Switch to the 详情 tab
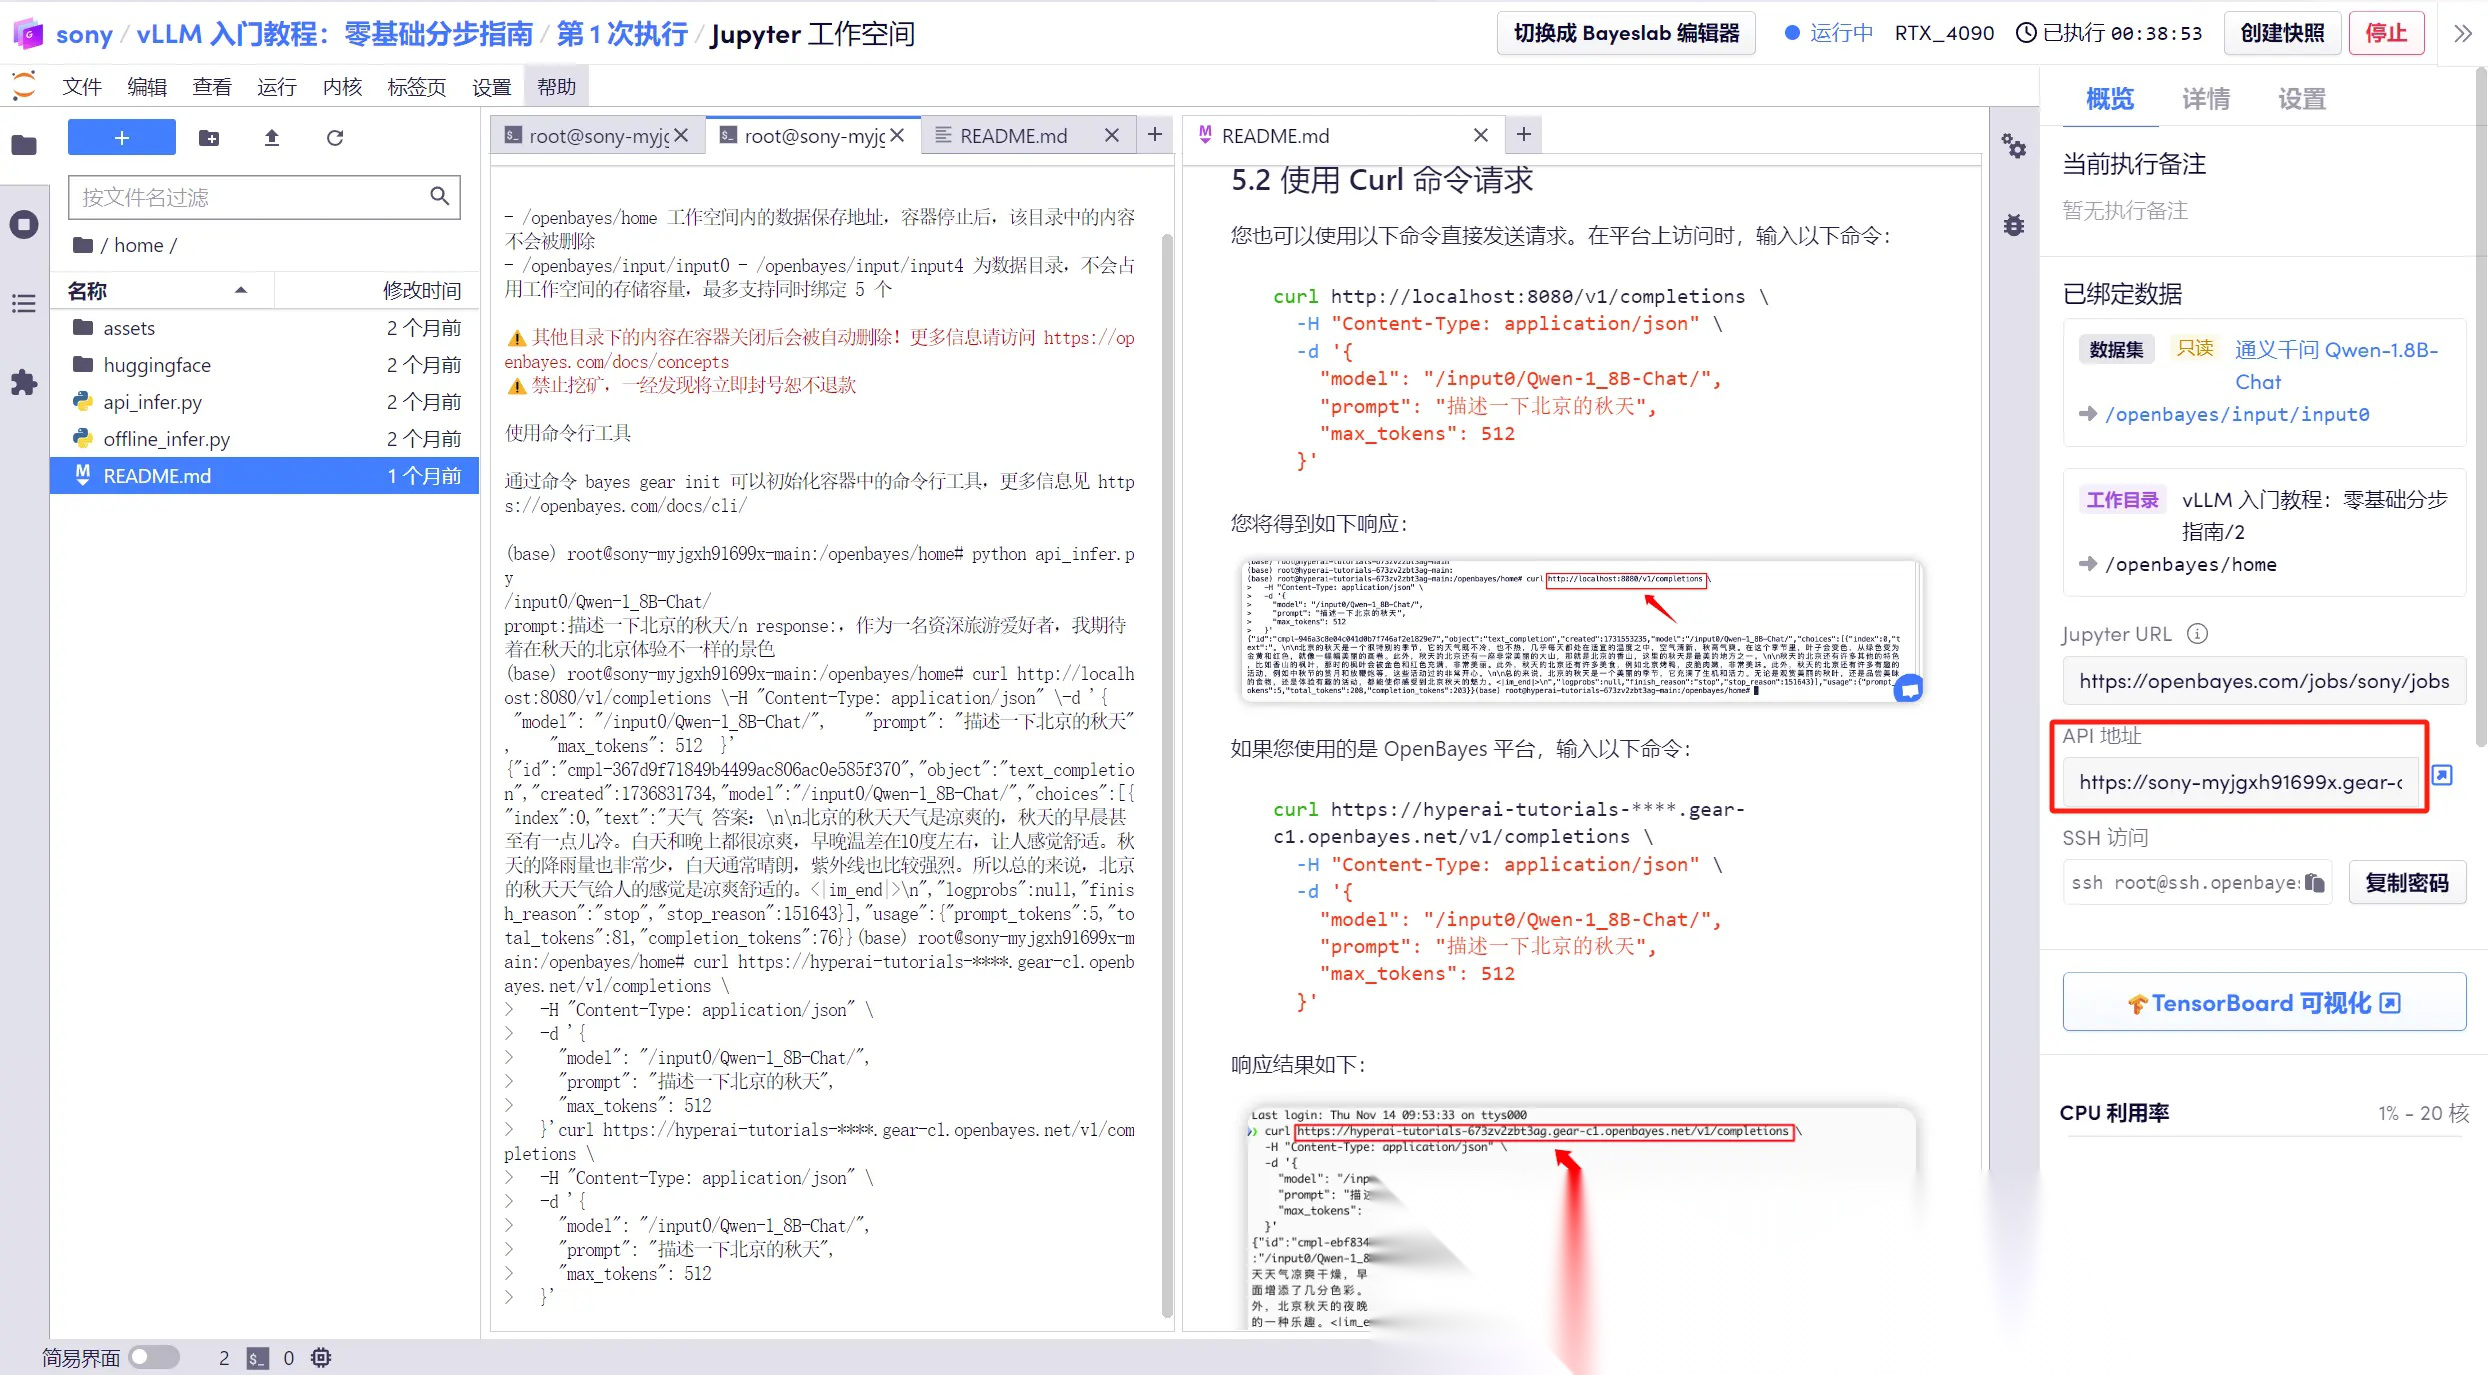 (x=2205, y=99)
